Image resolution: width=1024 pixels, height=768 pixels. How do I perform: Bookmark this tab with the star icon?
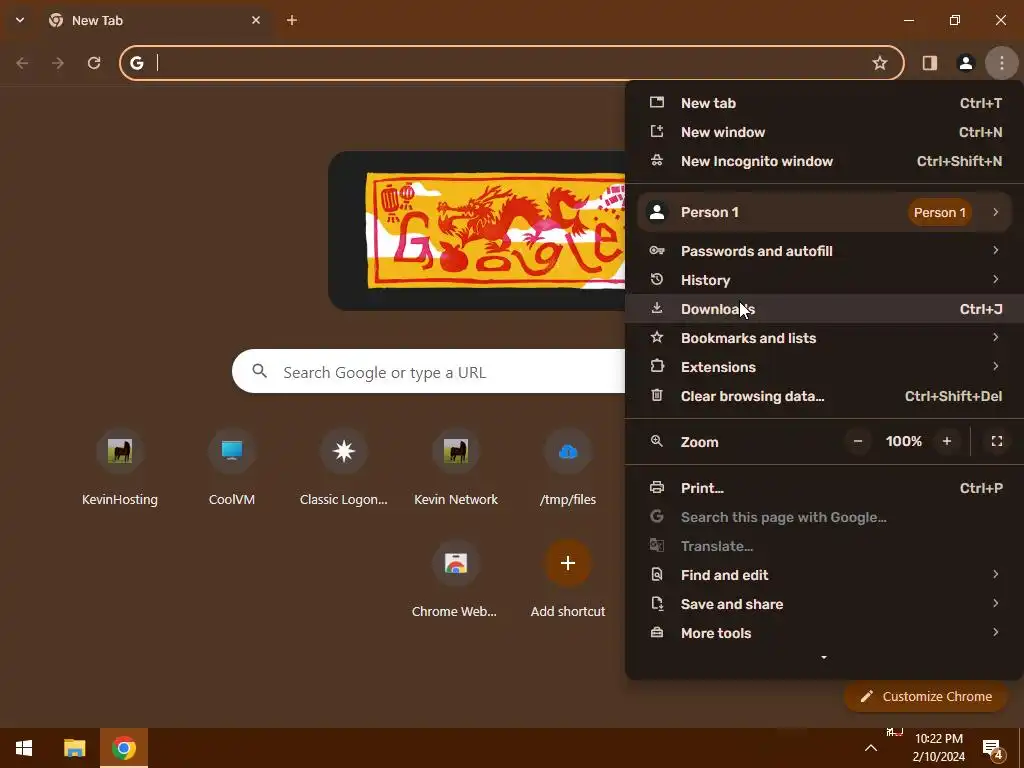[x=880, y=63]
